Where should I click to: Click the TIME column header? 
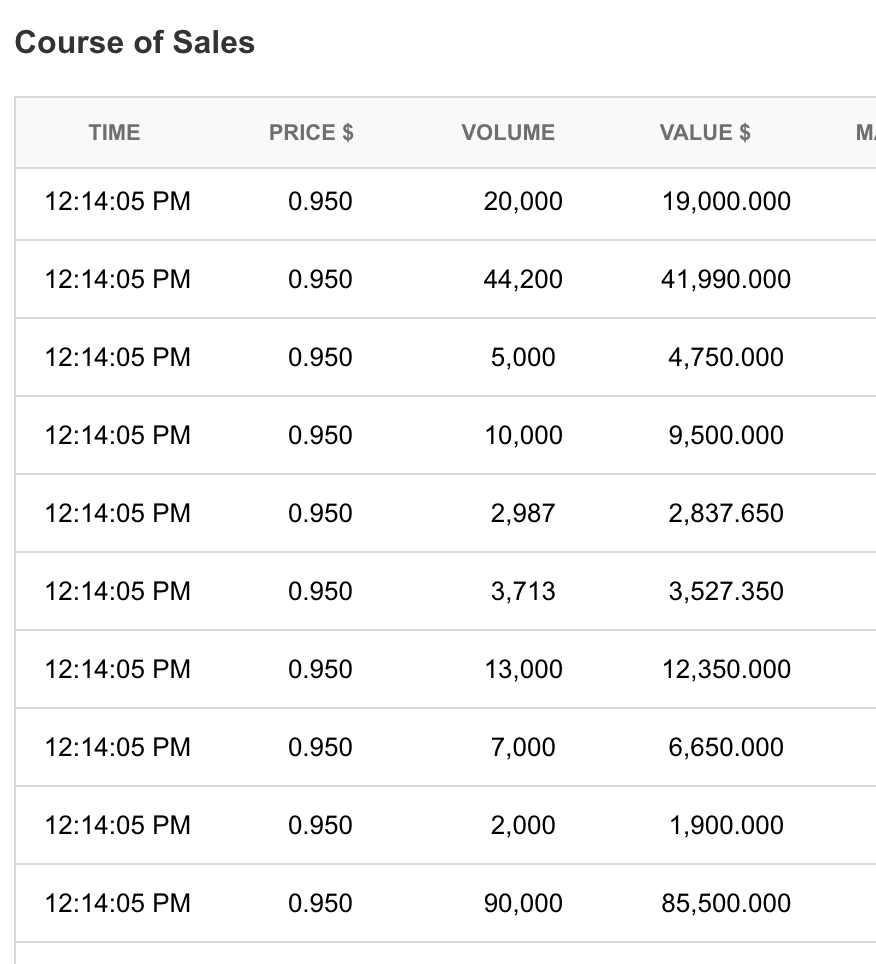tap(114, 133)
